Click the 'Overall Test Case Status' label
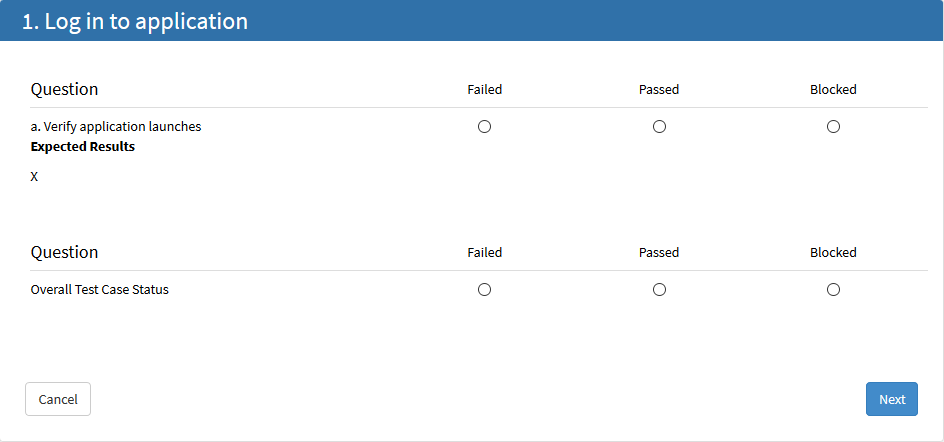This screenshot has height=442, width=944. pyautogui.click(x=100, y=290)
